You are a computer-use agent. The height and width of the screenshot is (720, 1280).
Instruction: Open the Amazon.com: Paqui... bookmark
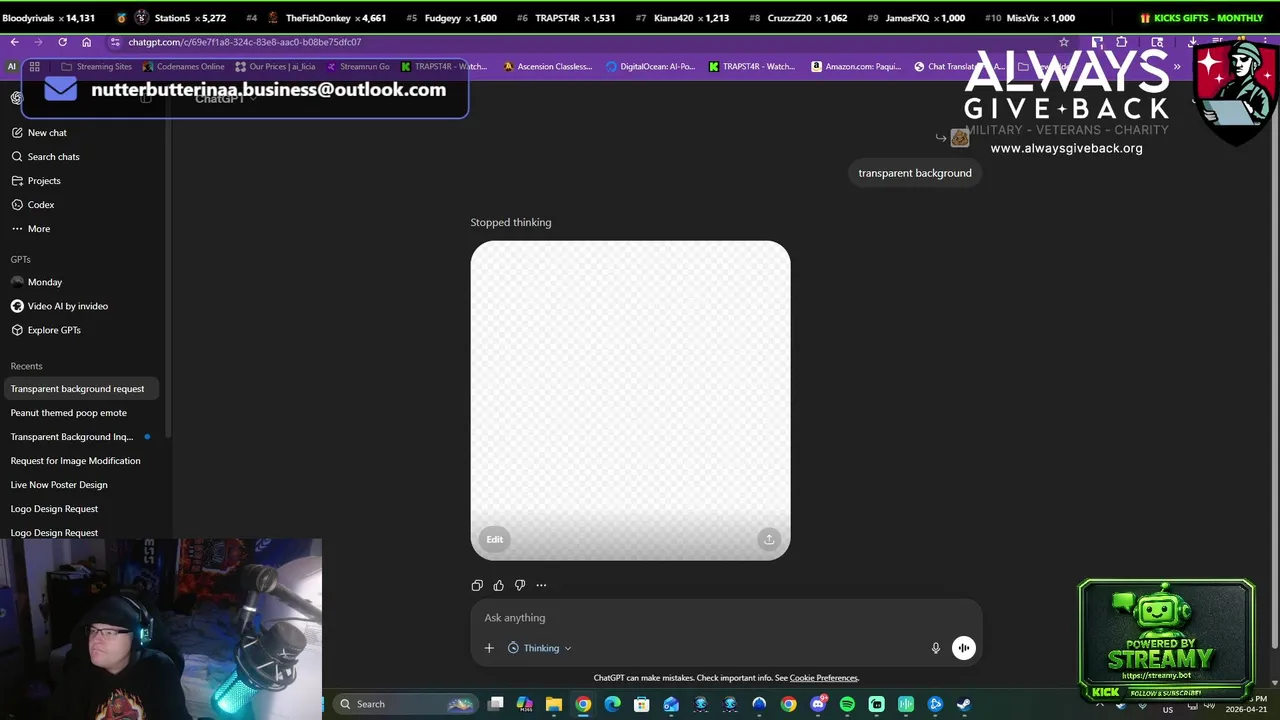pos(855,67)
